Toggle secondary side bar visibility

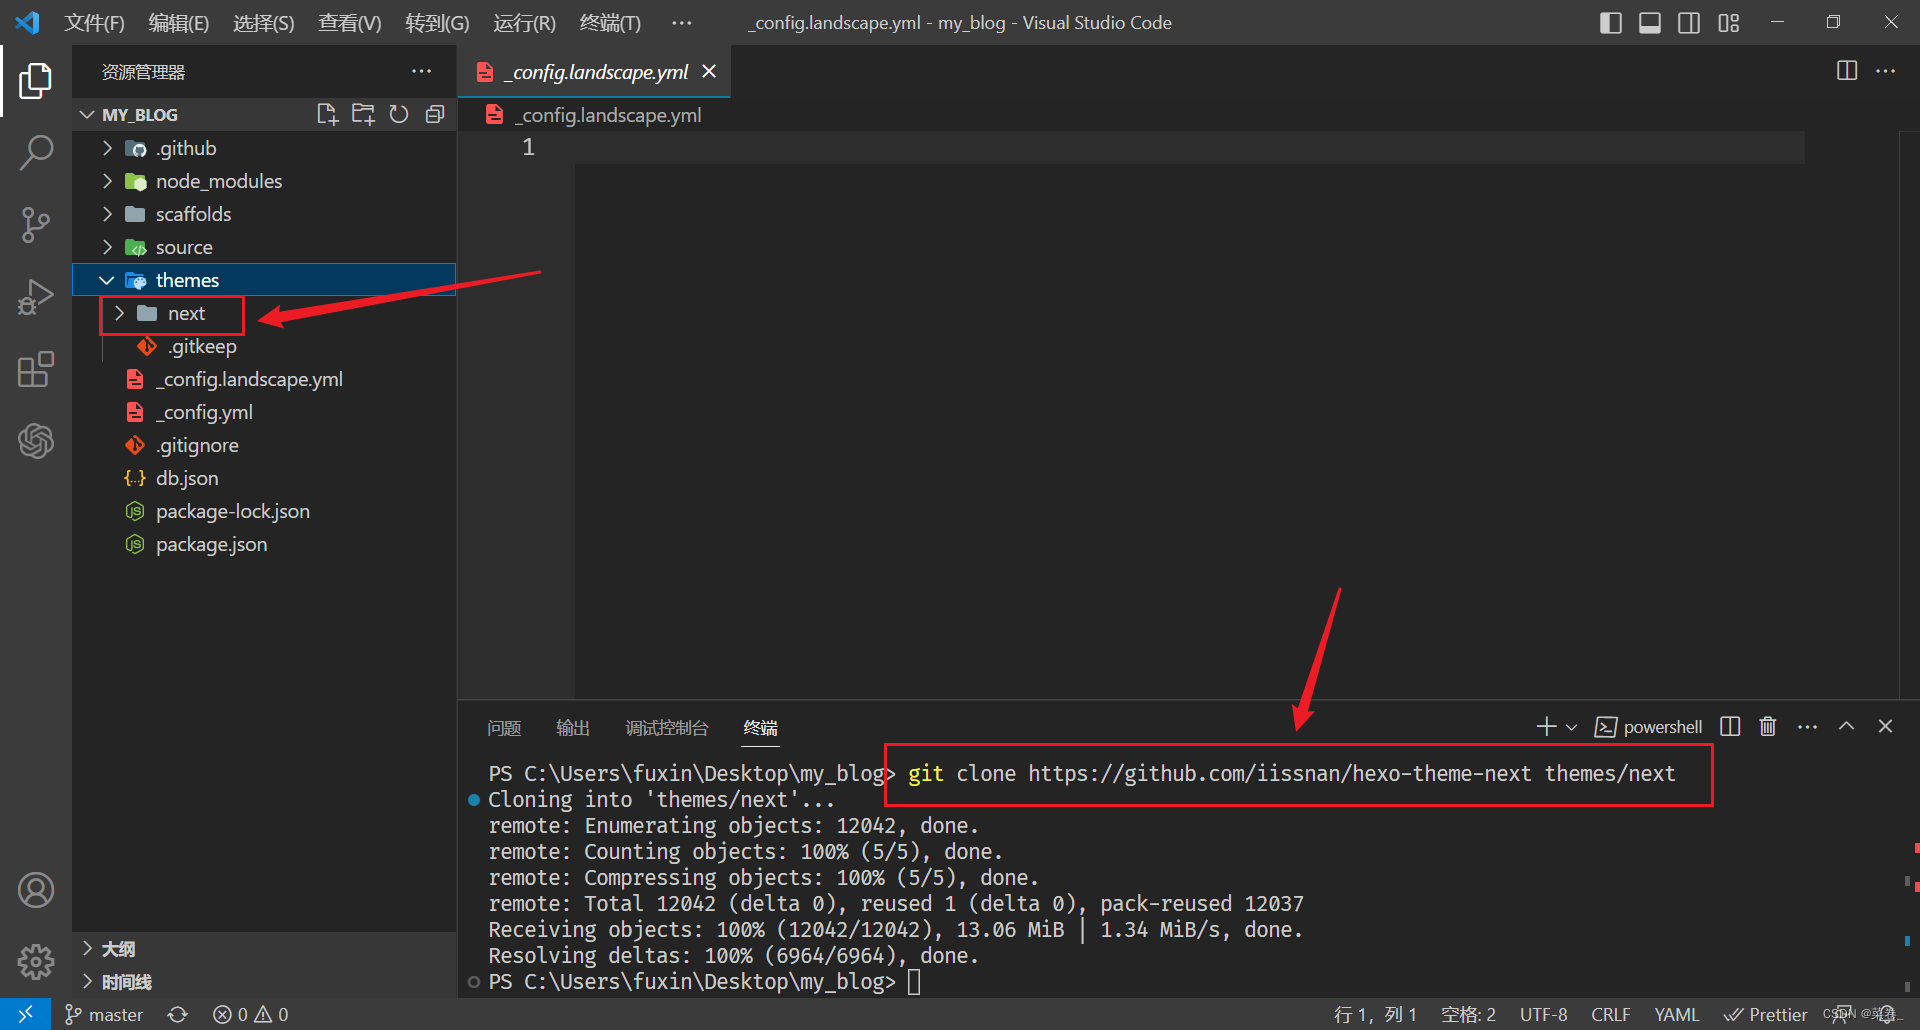pos(1689,22)
